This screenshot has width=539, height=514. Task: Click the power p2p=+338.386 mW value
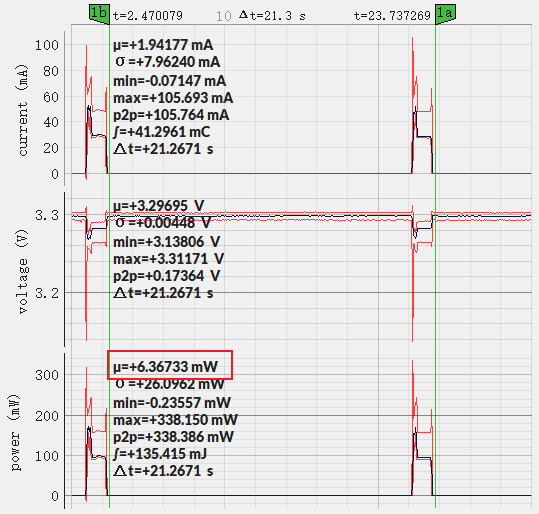[174, 437]
